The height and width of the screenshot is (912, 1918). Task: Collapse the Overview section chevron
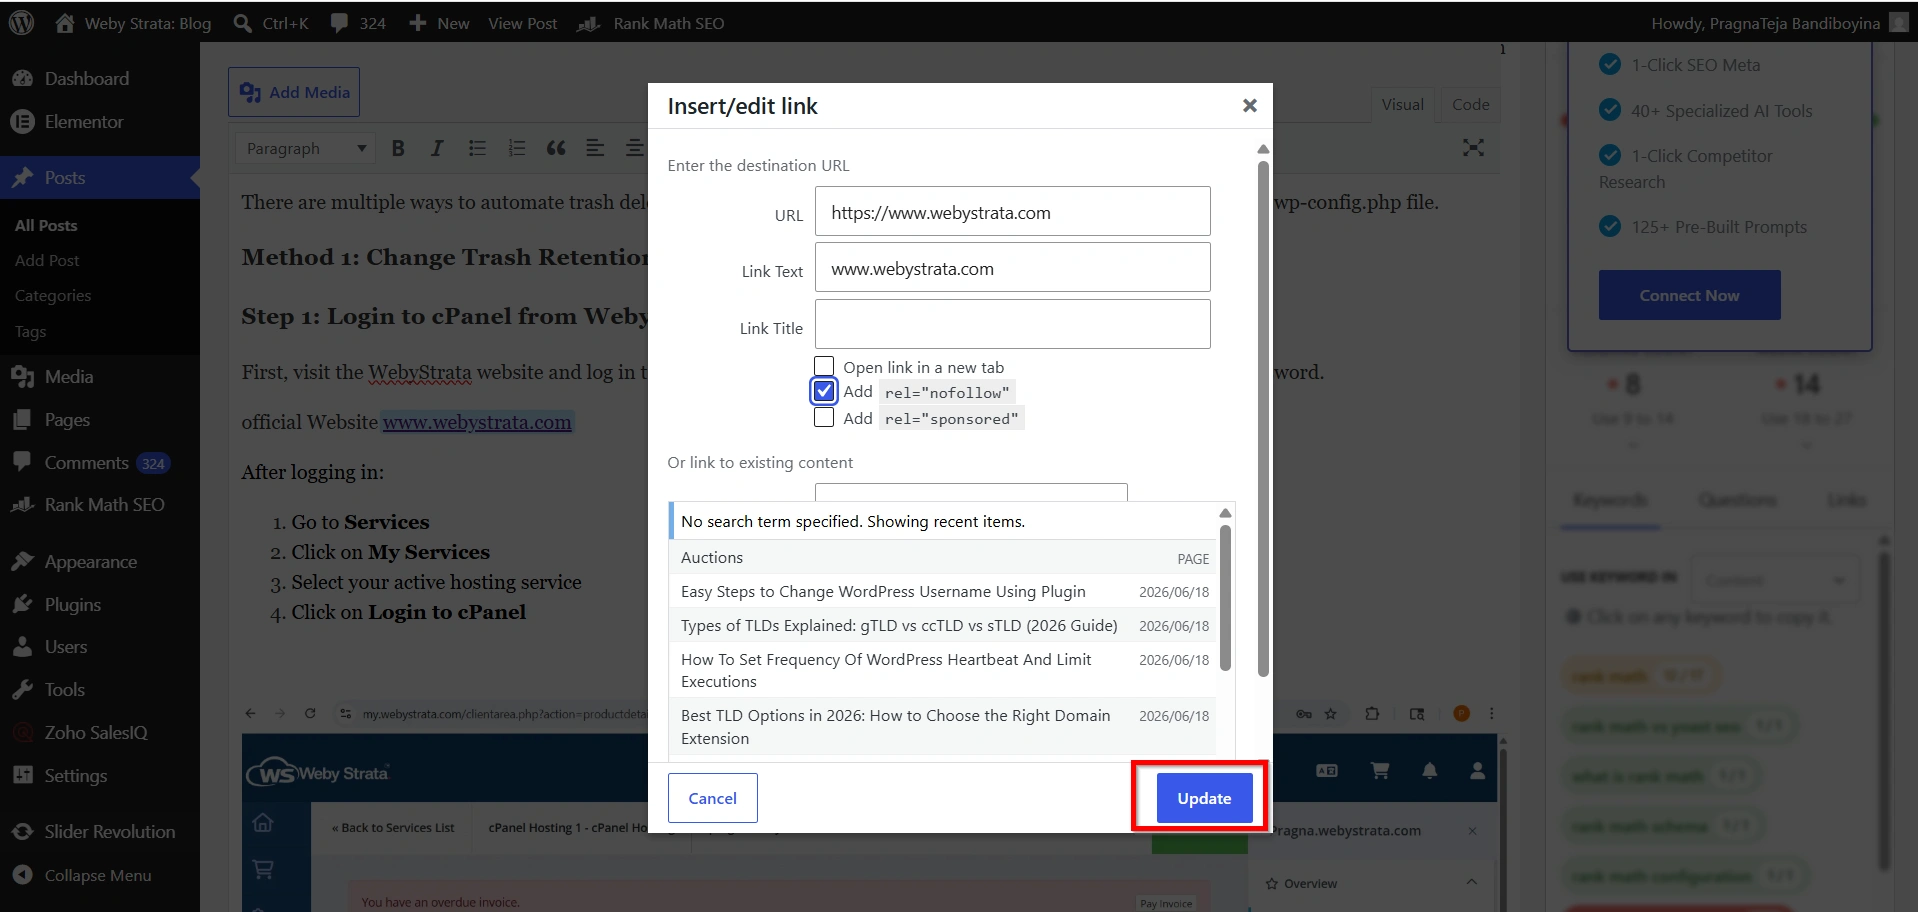(x=1471, y=882)
